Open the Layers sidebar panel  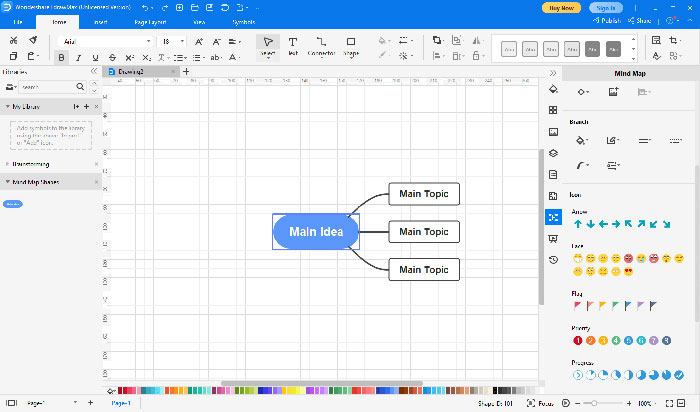tap(553, 153)
